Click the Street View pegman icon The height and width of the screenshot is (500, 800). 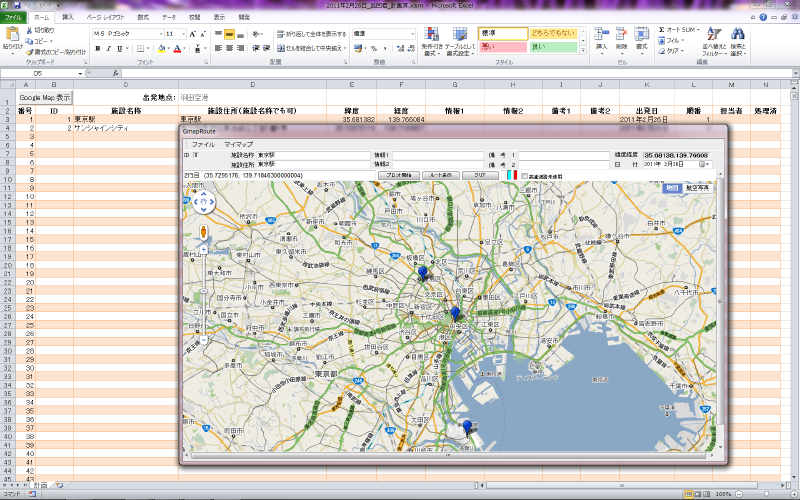point(203,233)
